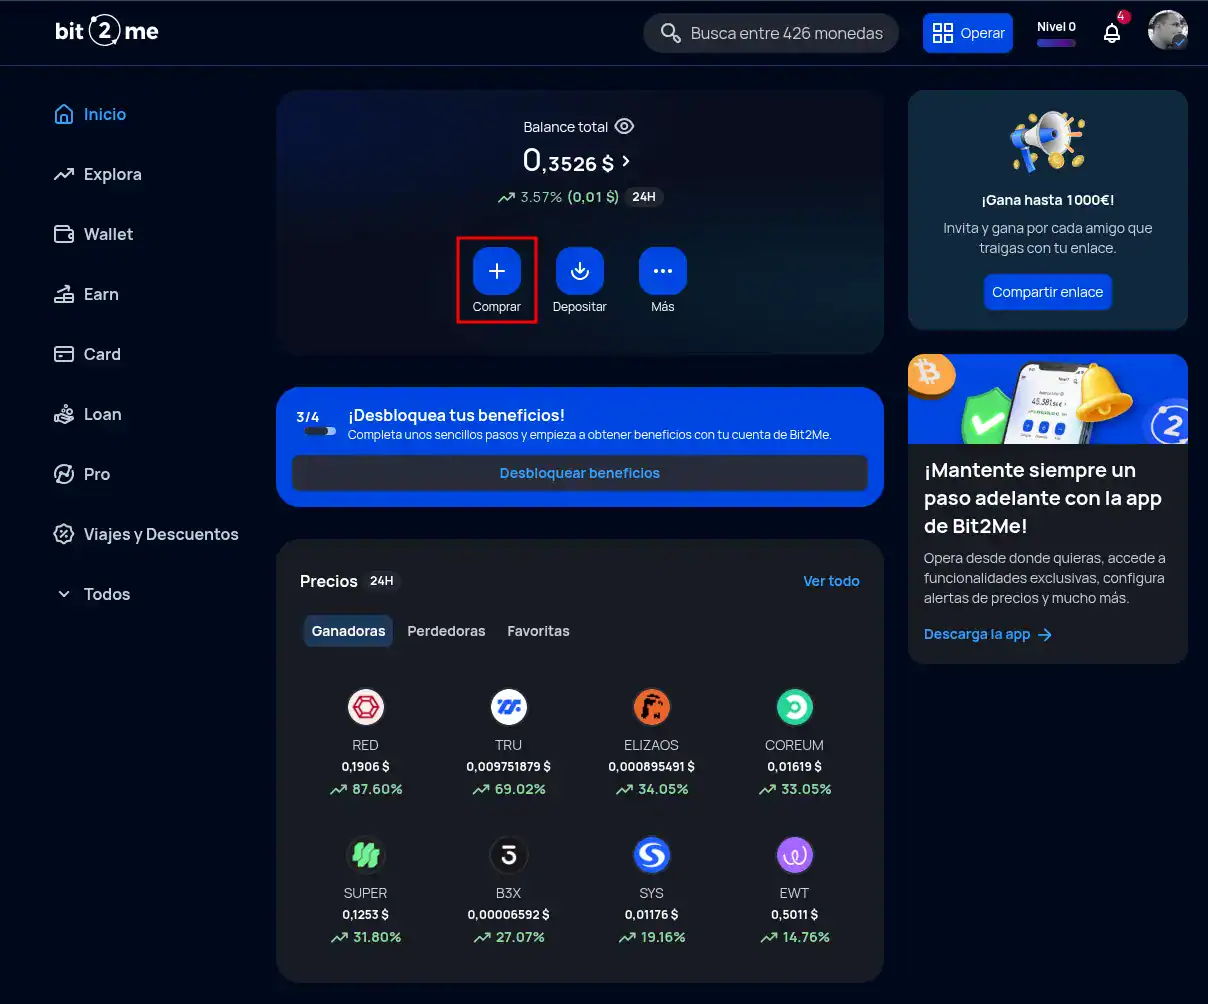
Task: Click the 3/4 benefits progress bar
Action: click(x=320, y=431)
